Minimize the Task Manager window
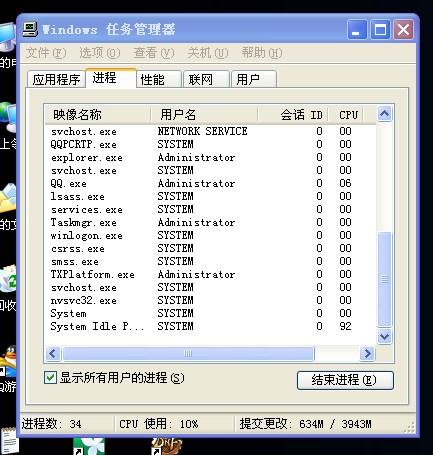433x455 pixels. 357,30
